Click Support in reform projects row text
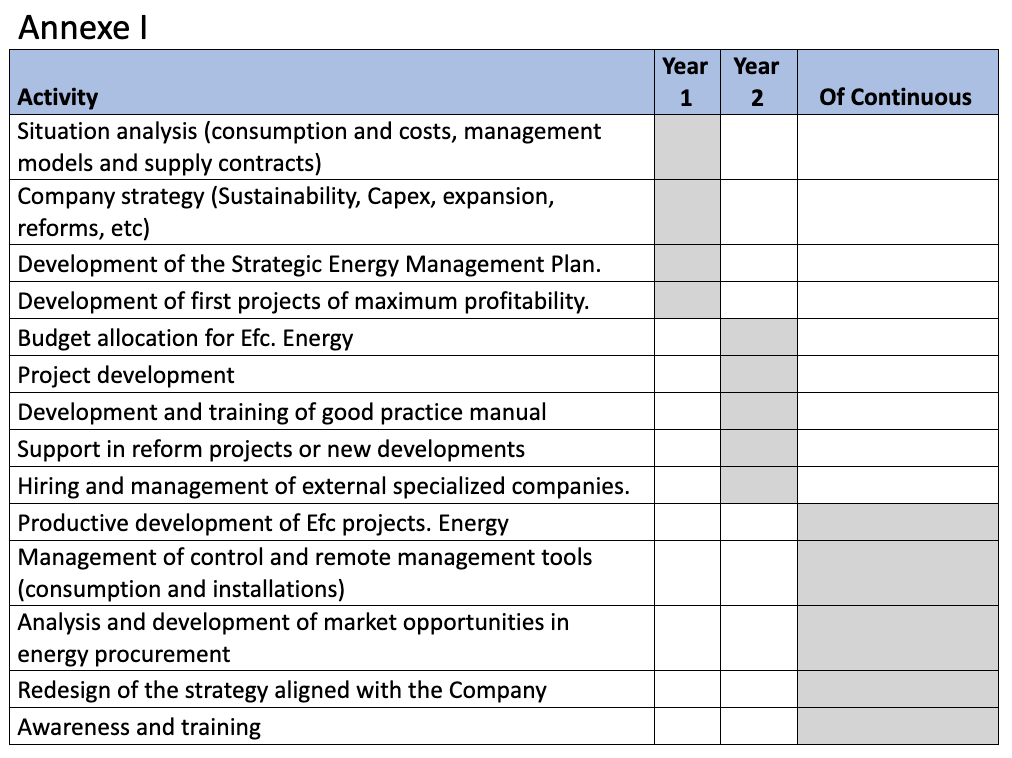Image resolution: width=1012 pixels, height=758 pixels. [x=271, y=449]
